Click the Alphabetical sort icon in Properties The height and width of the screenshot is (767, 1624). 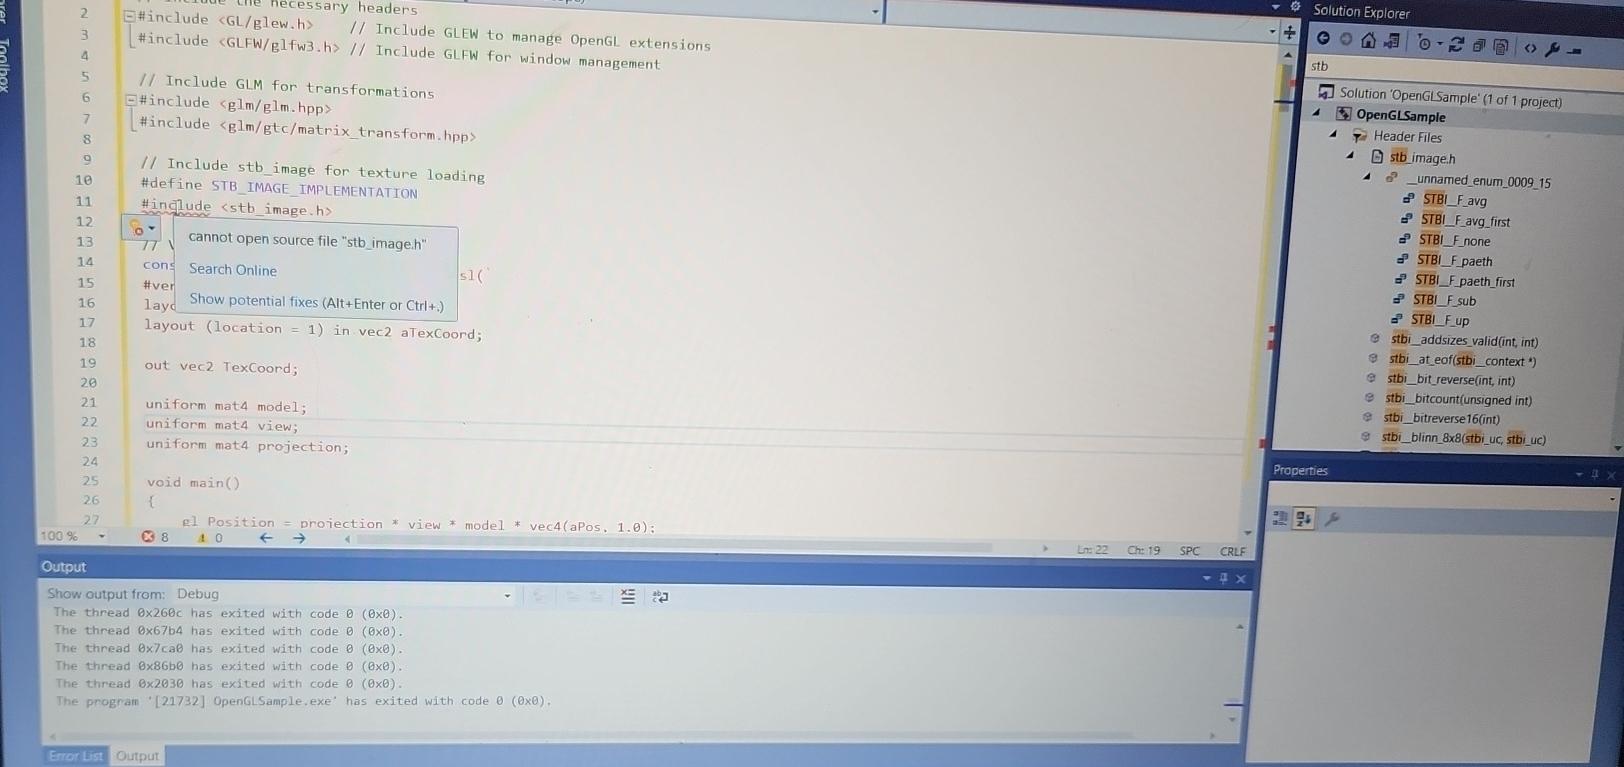pyautogui.click(x=1303, y=518)
